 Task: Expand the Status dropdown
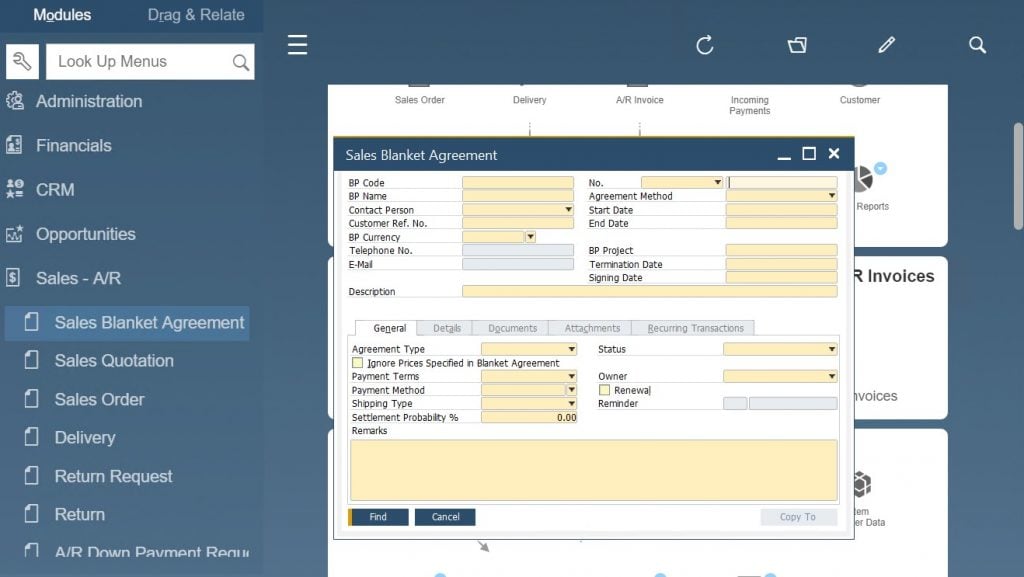point(831,349)
